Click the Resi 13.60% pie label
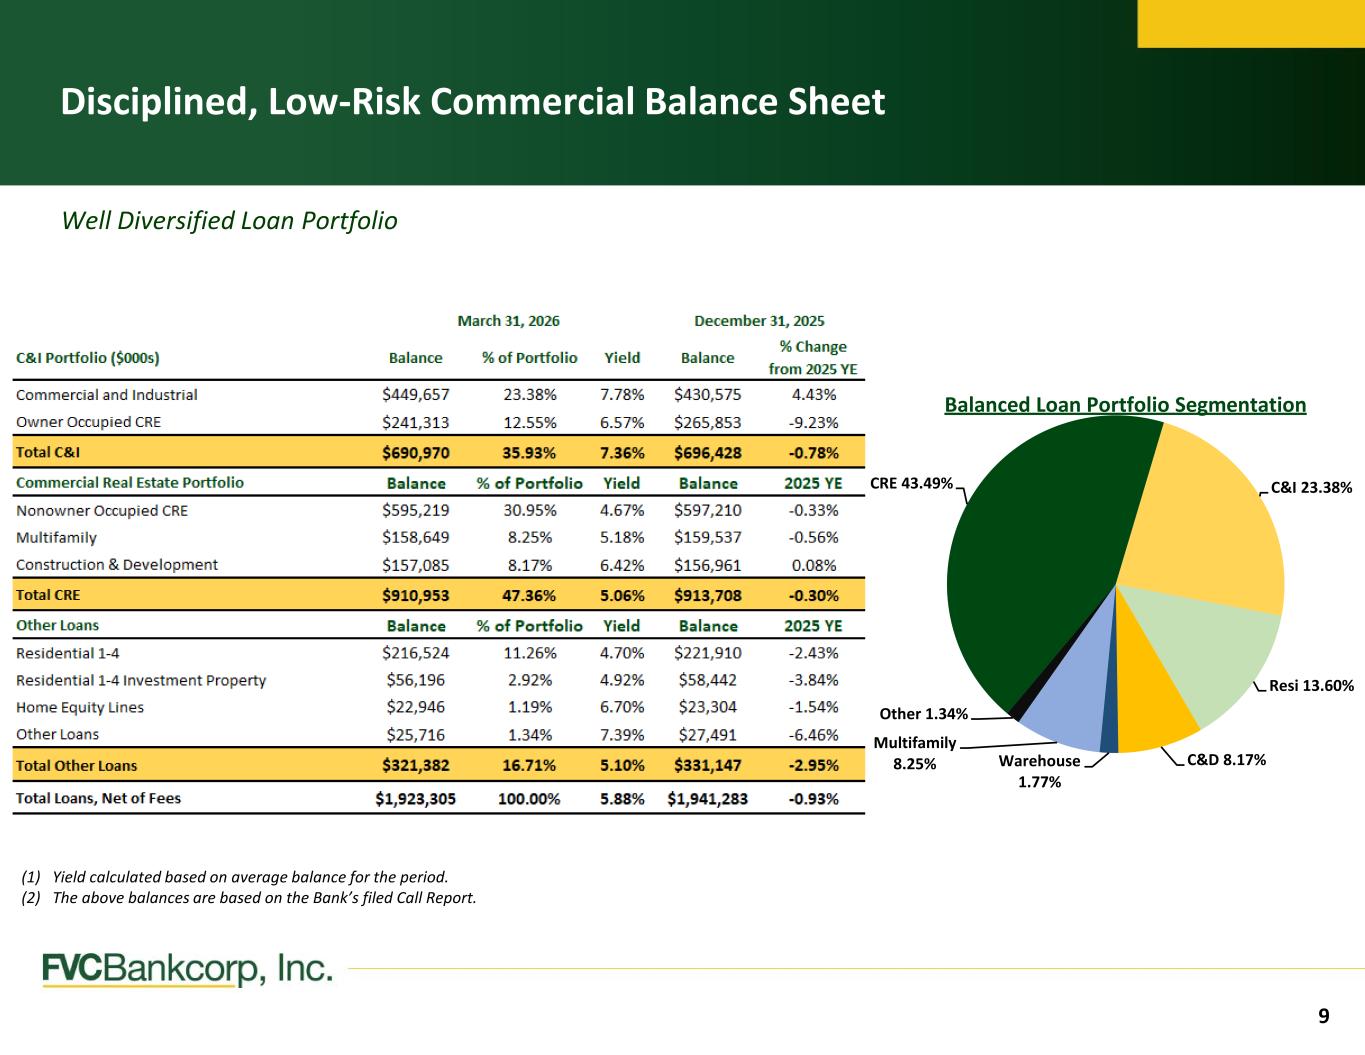The height and width of the screenshot is (1055, 1365). click(1311, 686)
